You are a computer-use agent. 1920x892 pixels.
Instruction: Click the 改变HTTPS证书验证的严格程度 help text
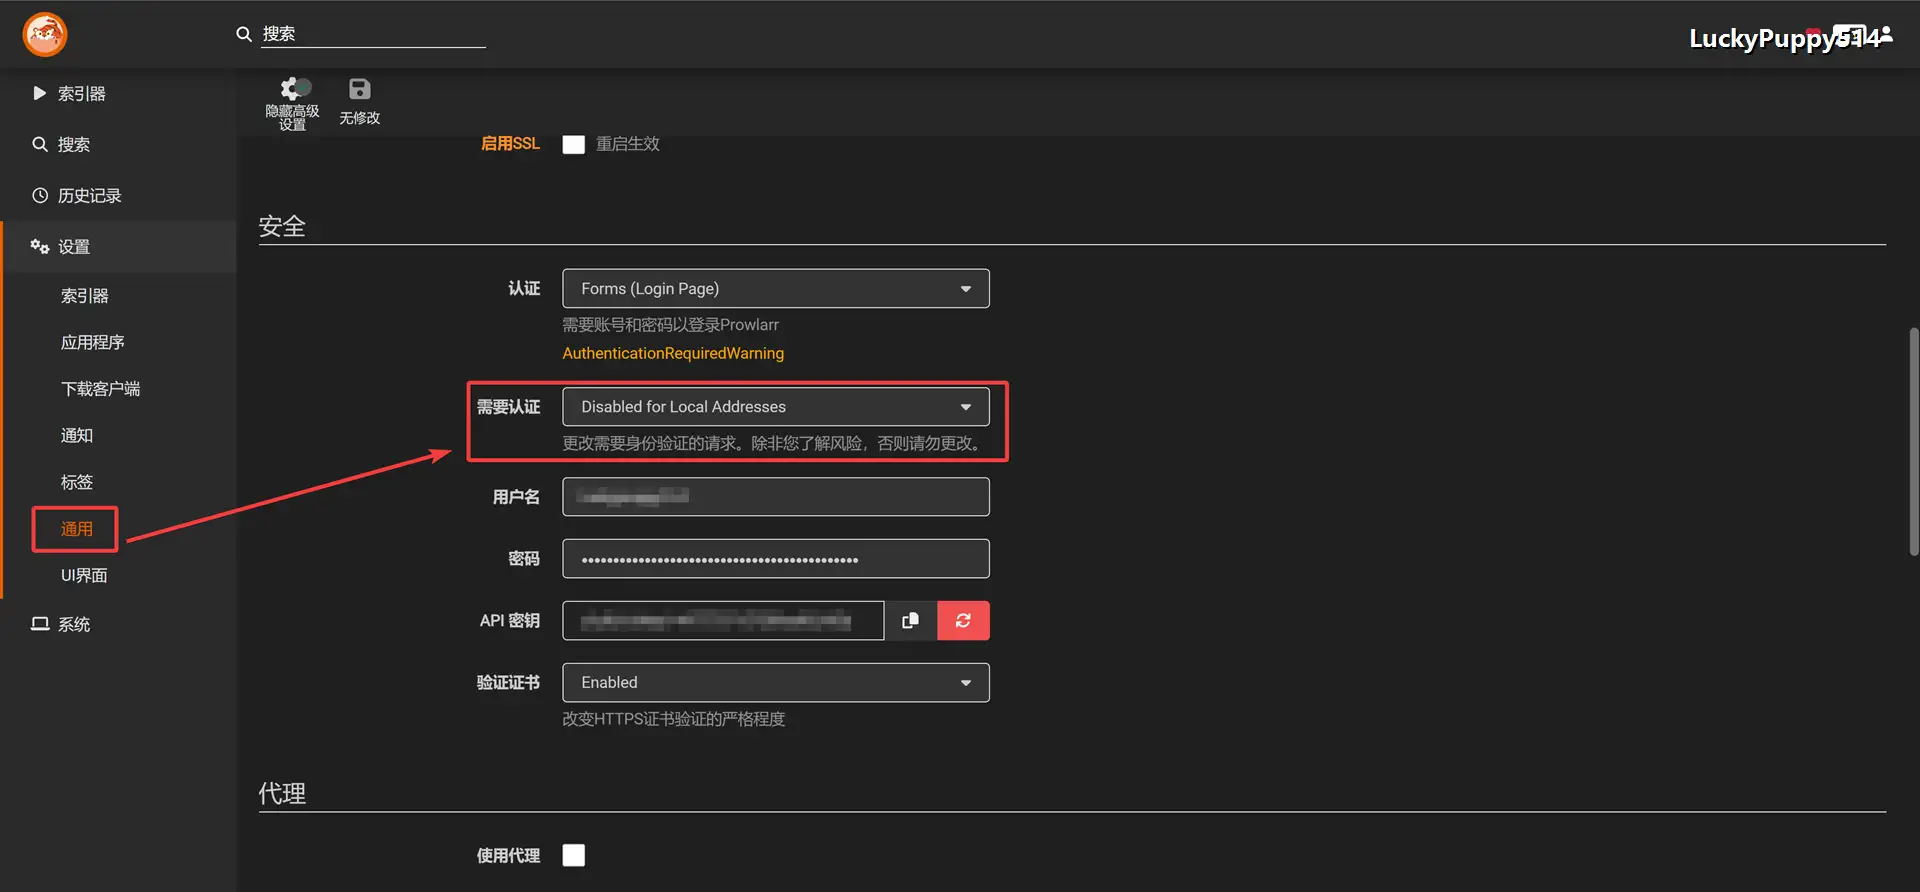[674, 719]
